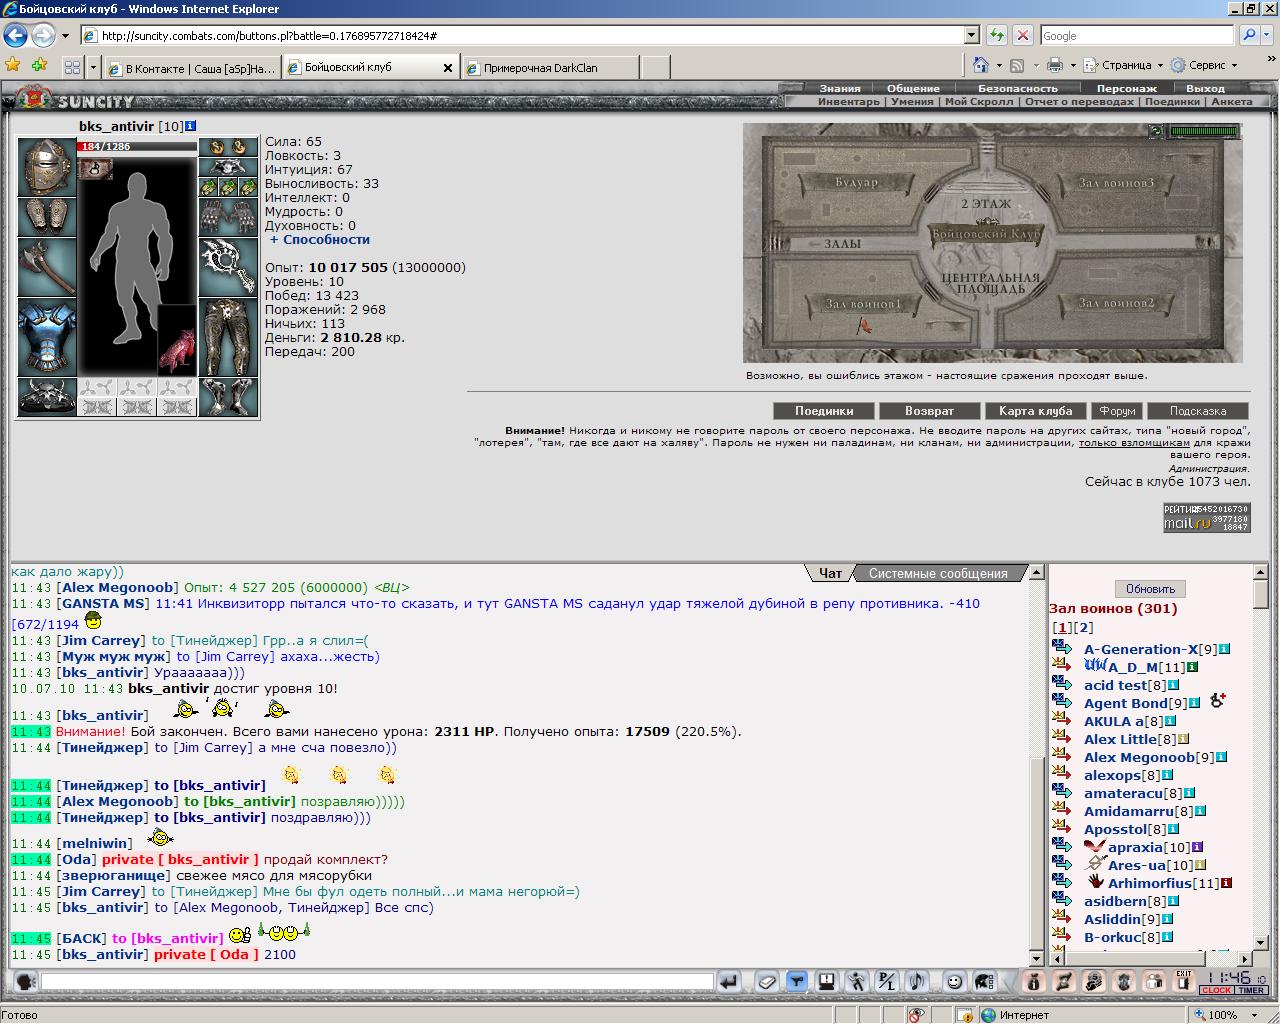1280x1024 pixels.
Task: Switch the display to CLOCK mode
Action: pyautogui.click(x=1217, y=991)
